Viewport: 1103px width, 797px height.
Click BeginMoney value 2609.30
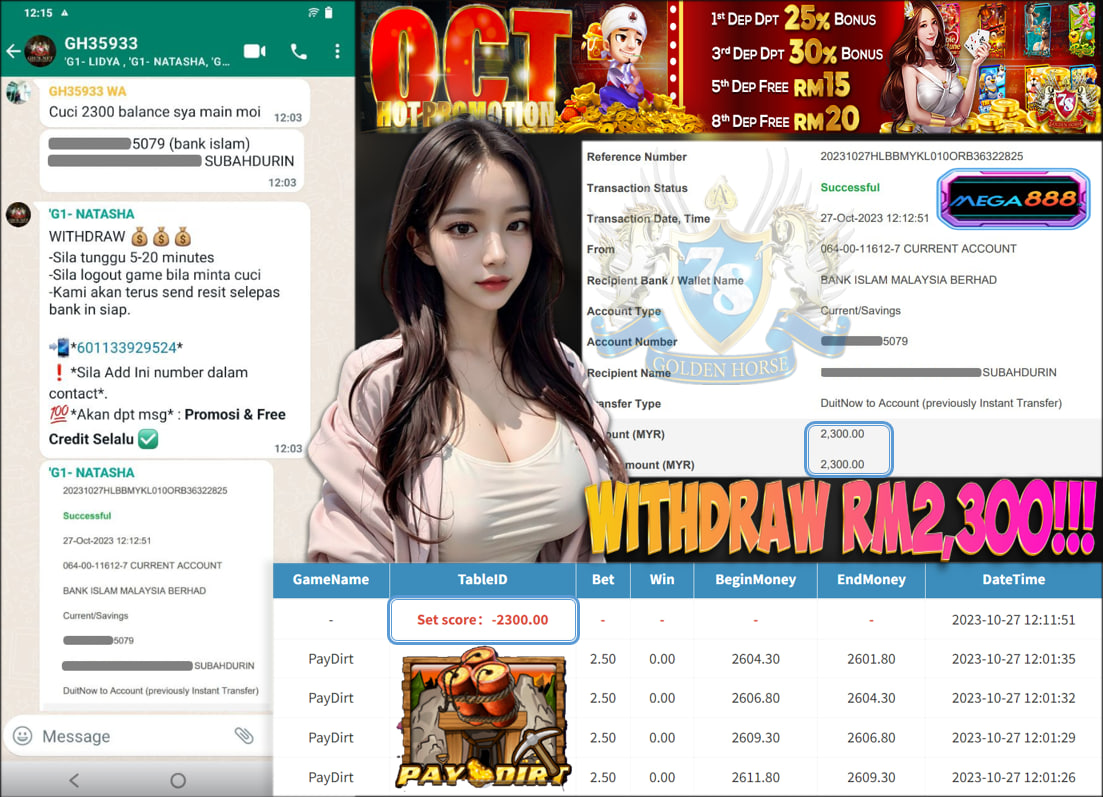click(755, 738)
